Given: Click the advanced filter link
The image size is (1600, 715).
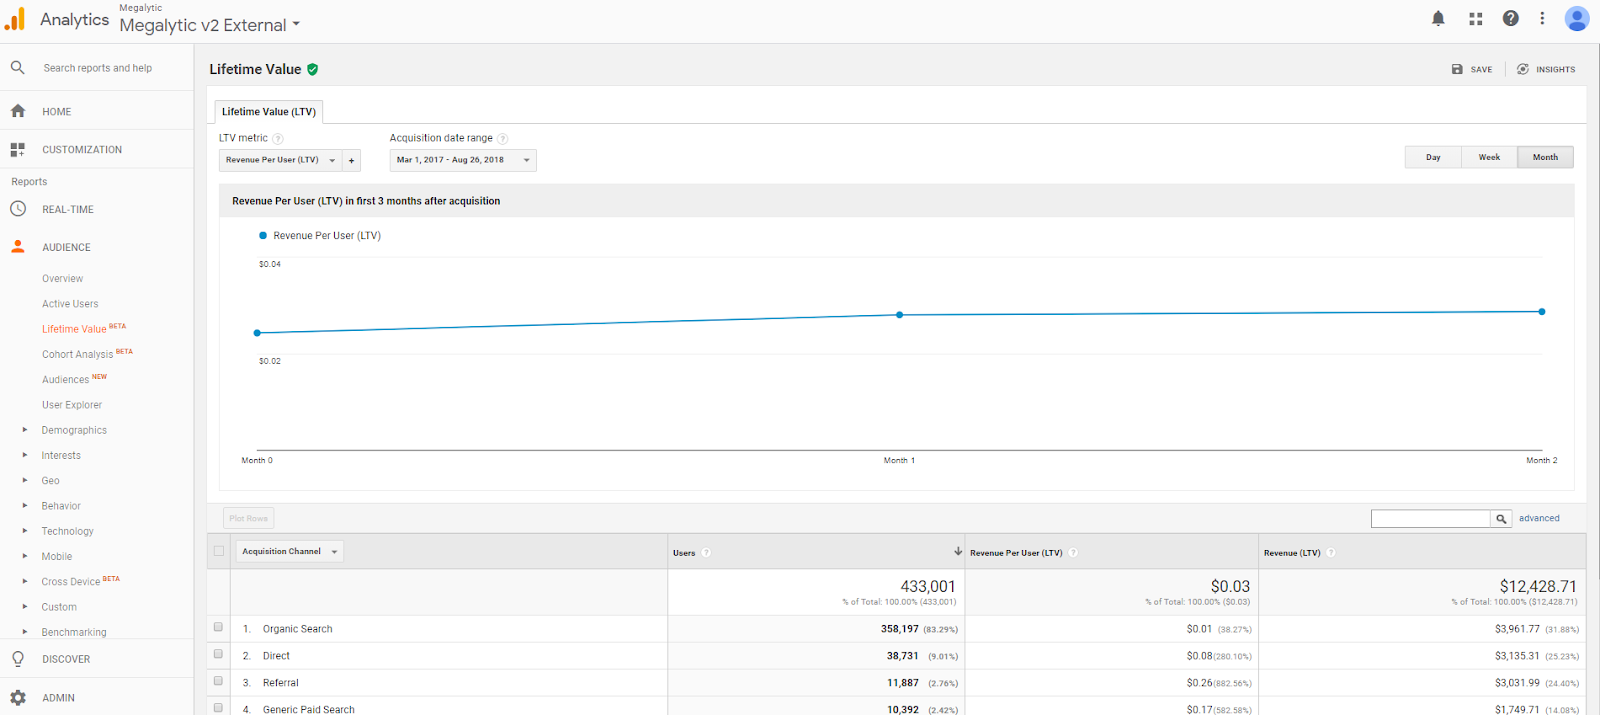Looking at the screenshot, I should point(1539,518).
